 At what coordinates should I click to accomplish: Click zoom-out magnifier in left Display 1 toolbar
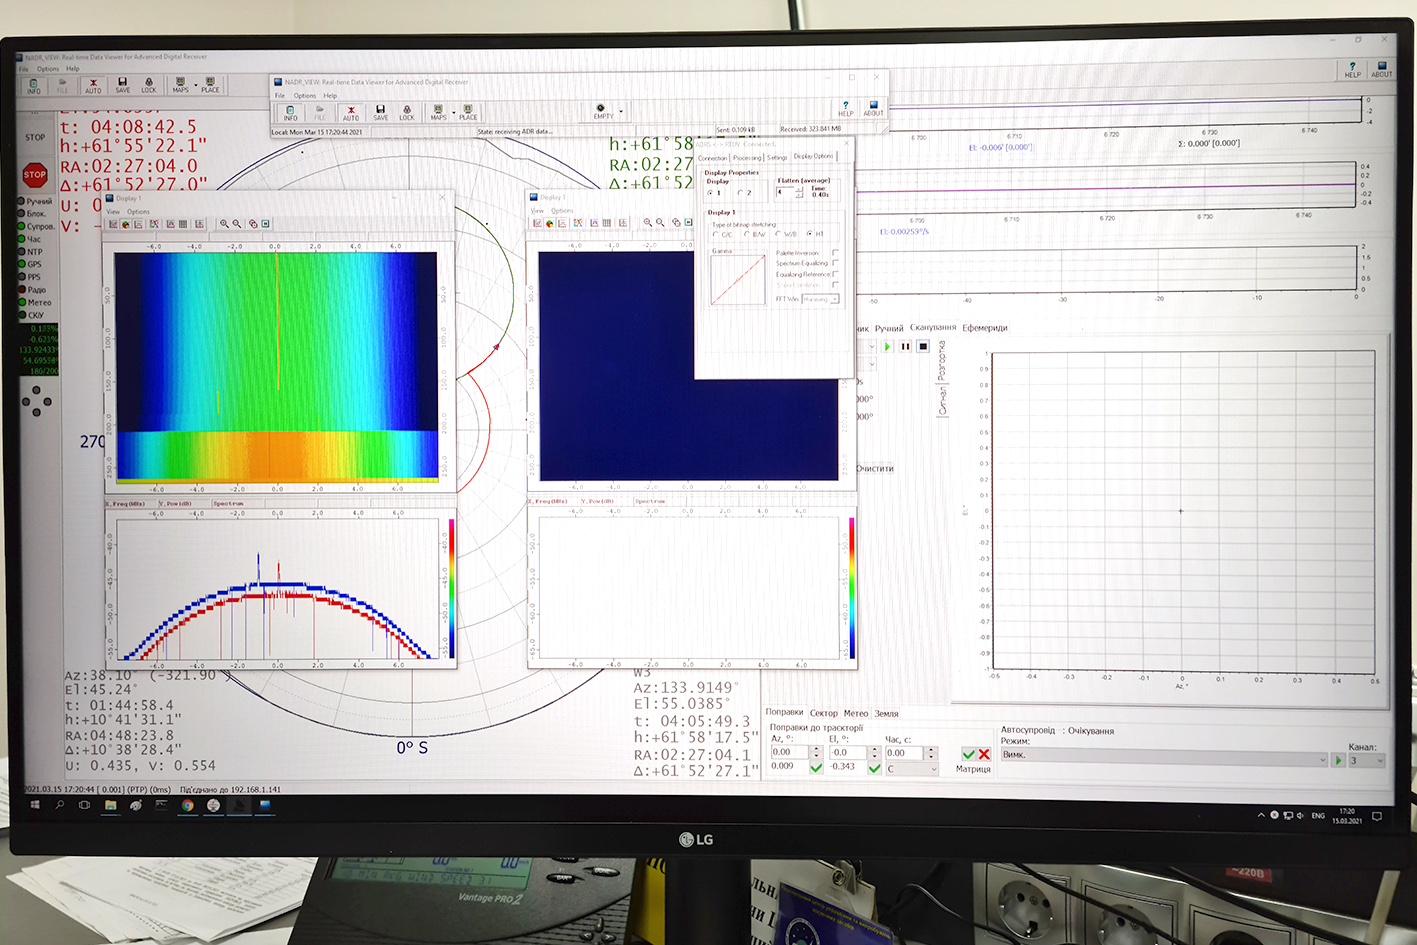click(237, 224)
